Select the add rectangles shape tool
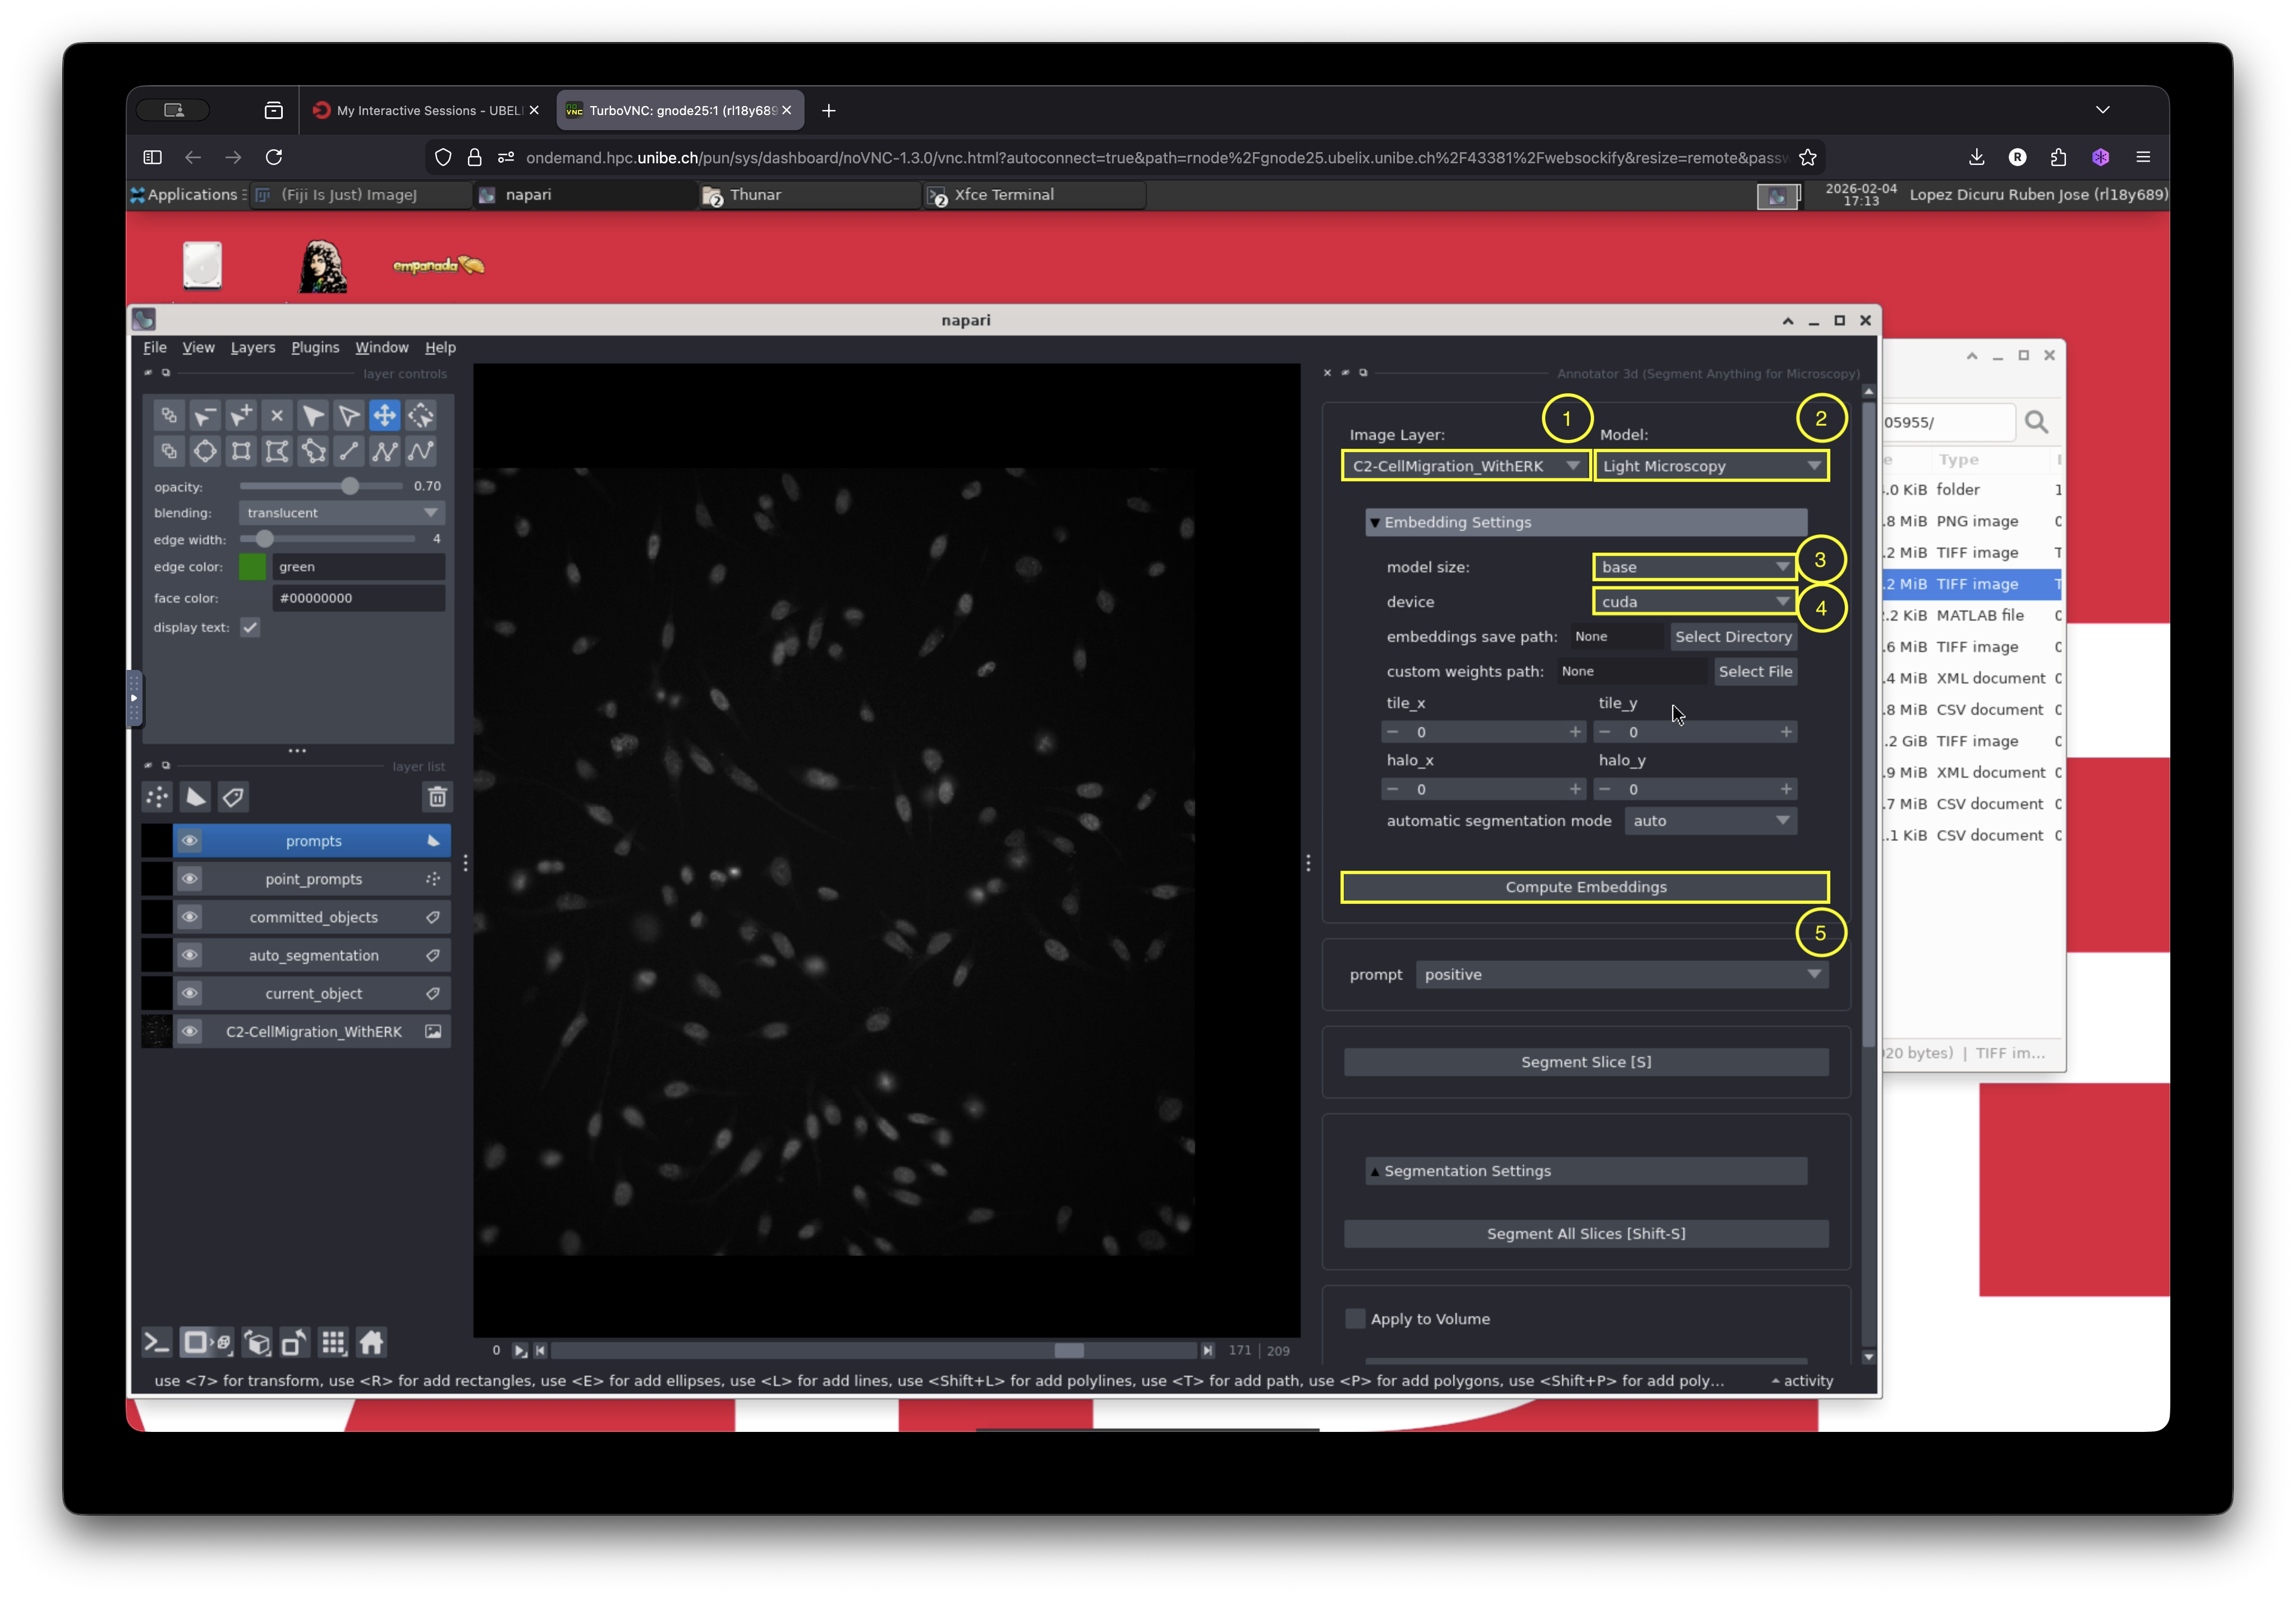 tap(241, 451)
